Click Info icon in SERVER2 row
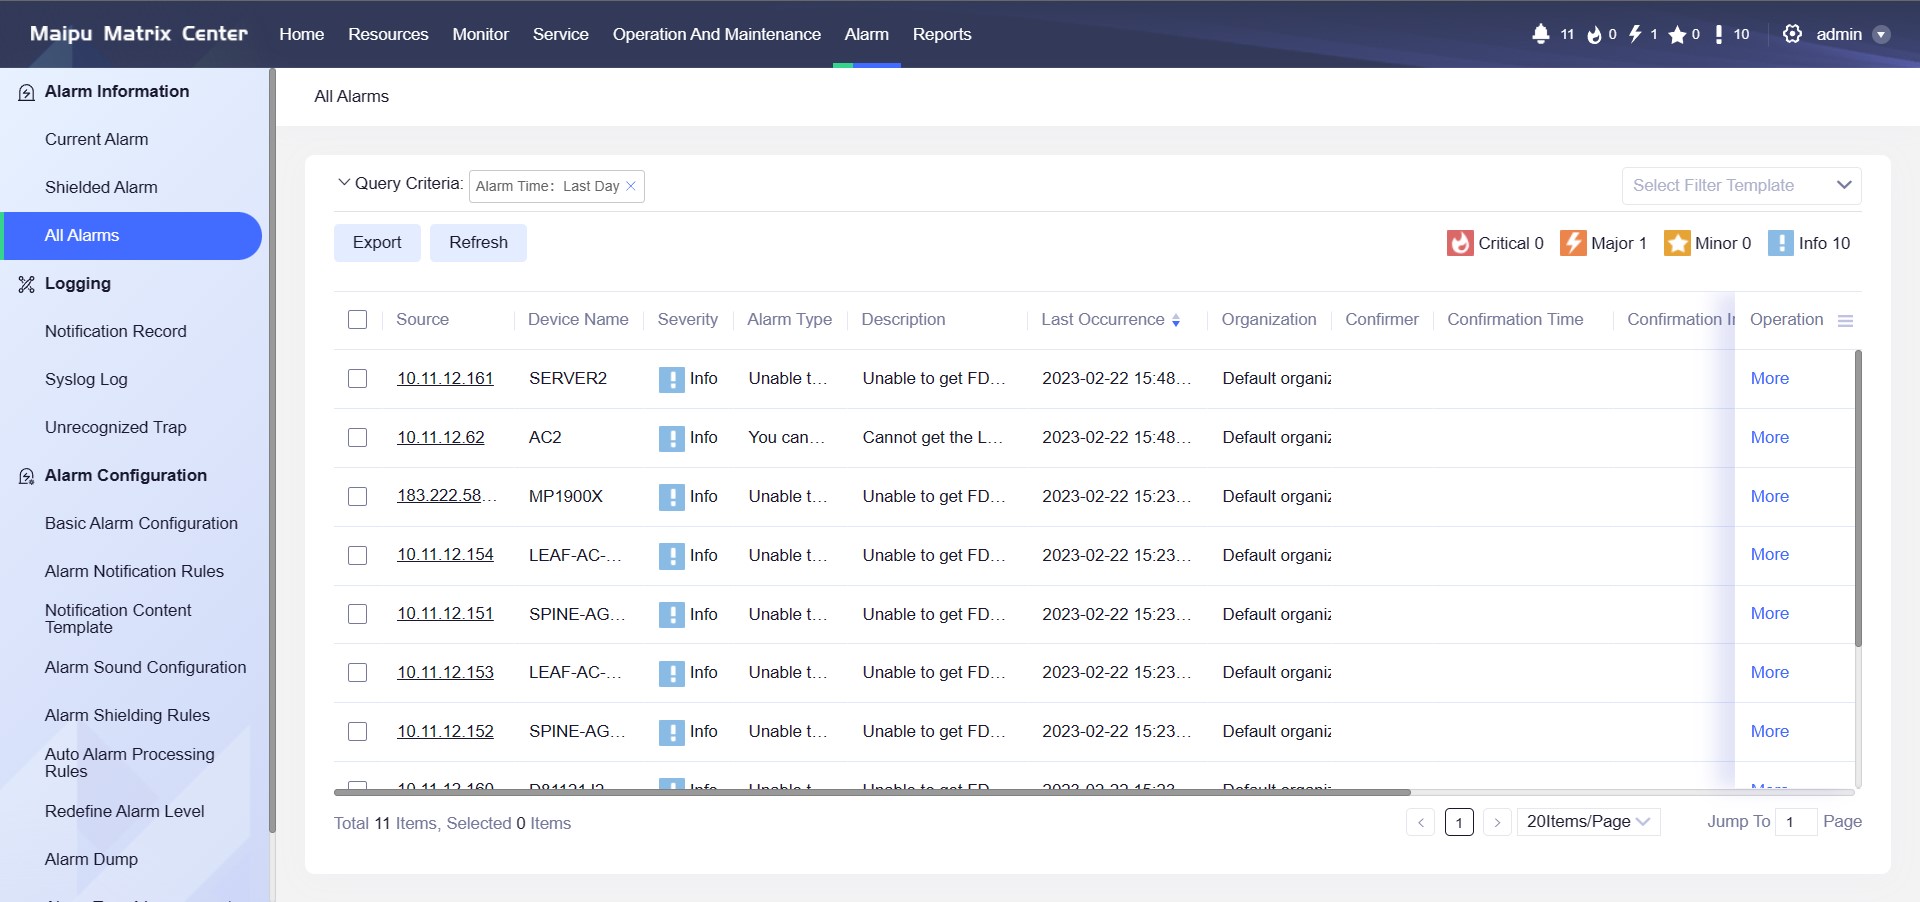Screen dimensions: 1920x902 point(672,379)
